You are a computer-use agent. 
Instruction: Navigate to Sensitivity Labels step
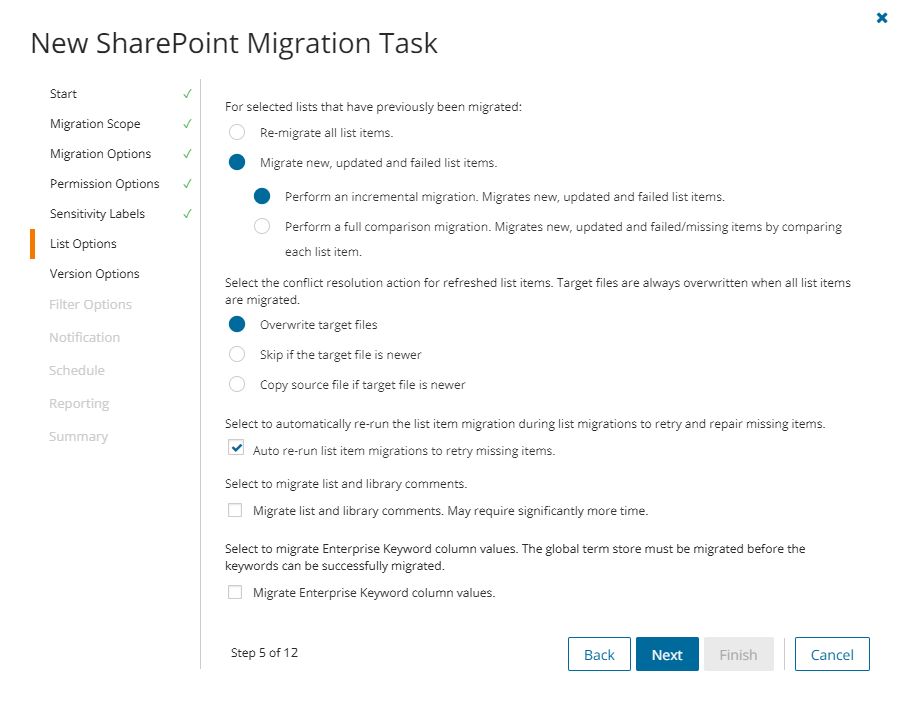click(x=97, y=214)
